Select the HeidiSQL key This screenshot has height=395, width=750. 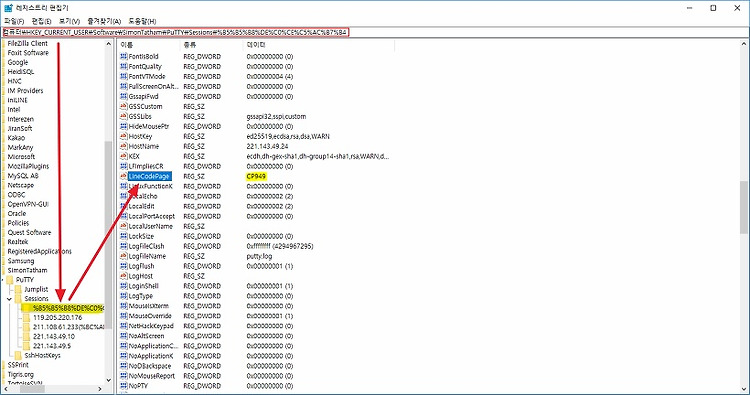click(x=21, y=72)
